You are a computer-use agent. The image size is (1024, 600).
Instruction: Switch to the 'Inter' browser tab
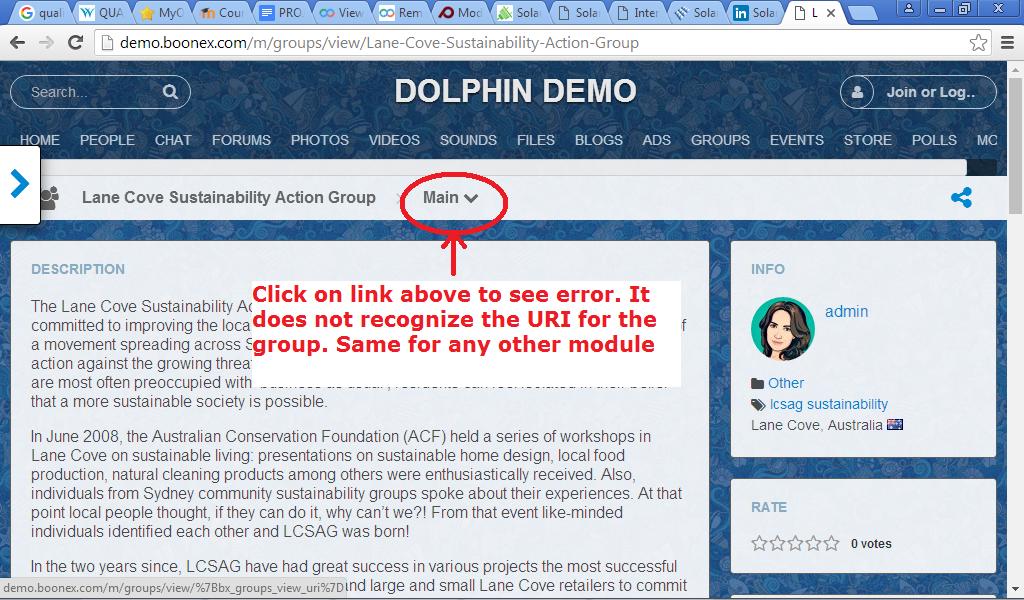click(x=639, y=12)
